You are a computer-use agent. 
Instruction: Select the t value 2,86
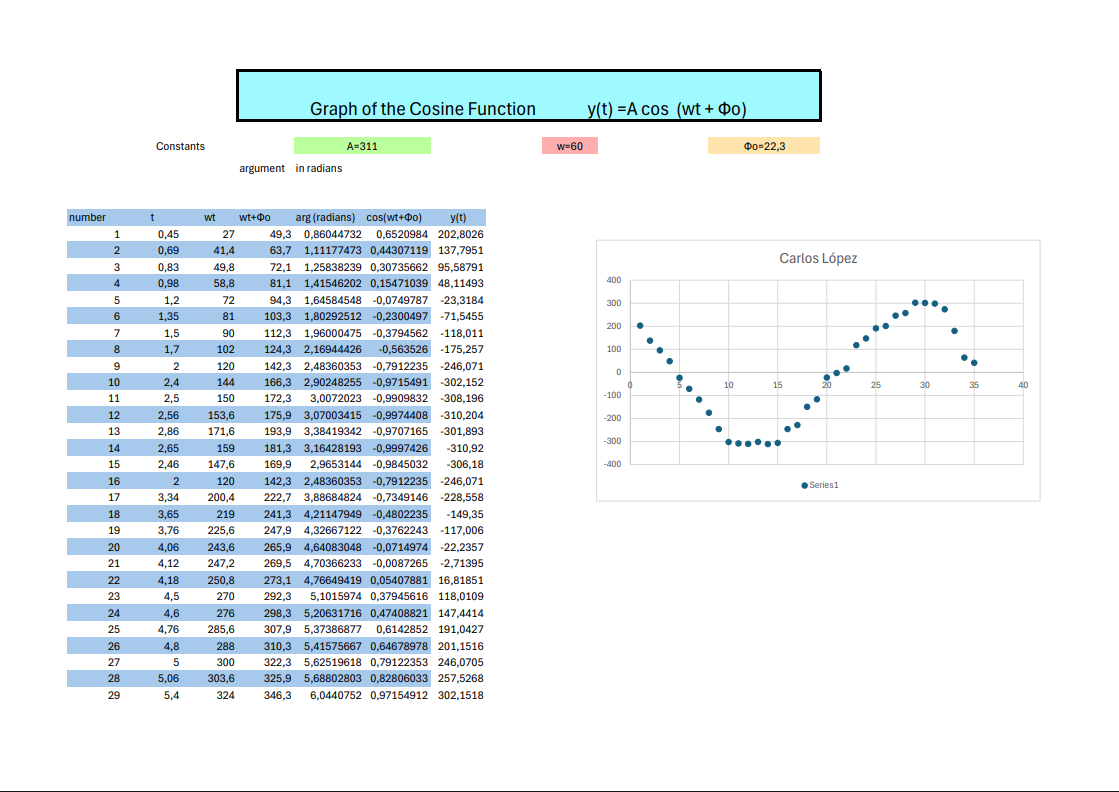pos(168,432)
